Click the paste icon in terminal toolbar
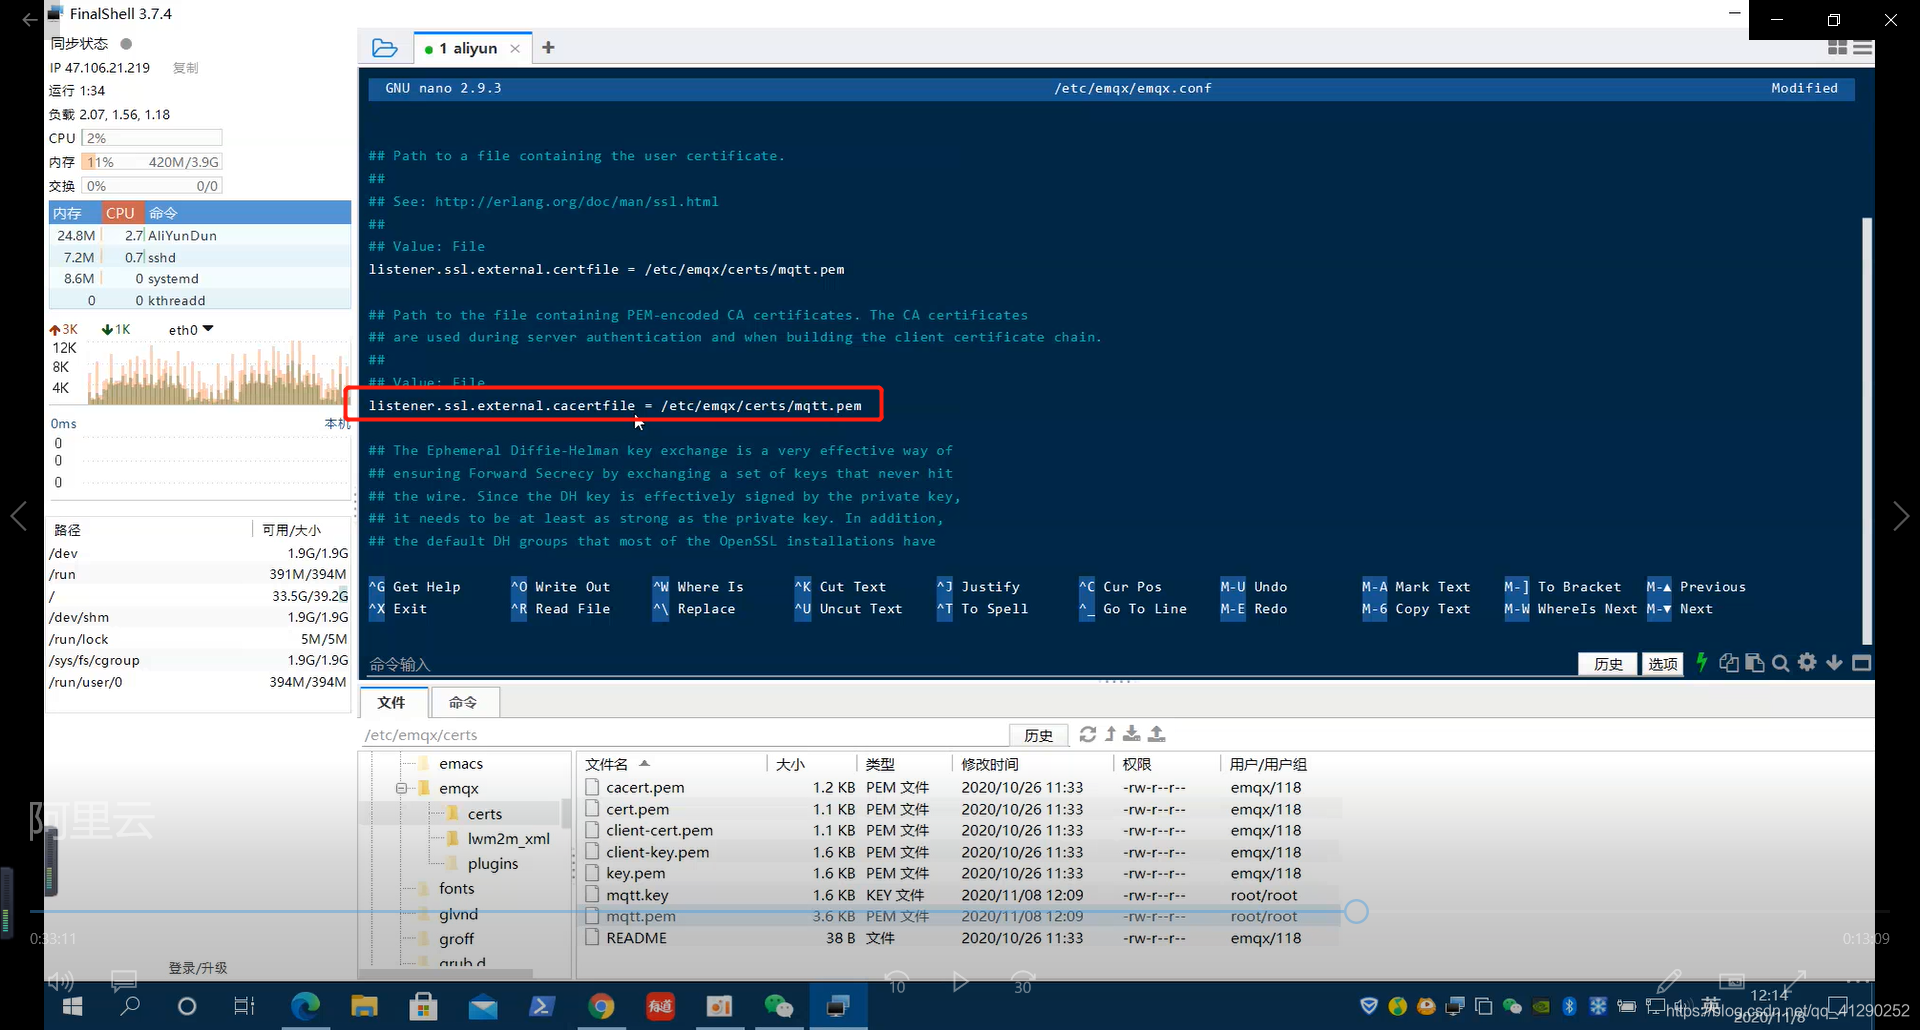This screenshot has width=1920, height=1030. point(1754,663)
